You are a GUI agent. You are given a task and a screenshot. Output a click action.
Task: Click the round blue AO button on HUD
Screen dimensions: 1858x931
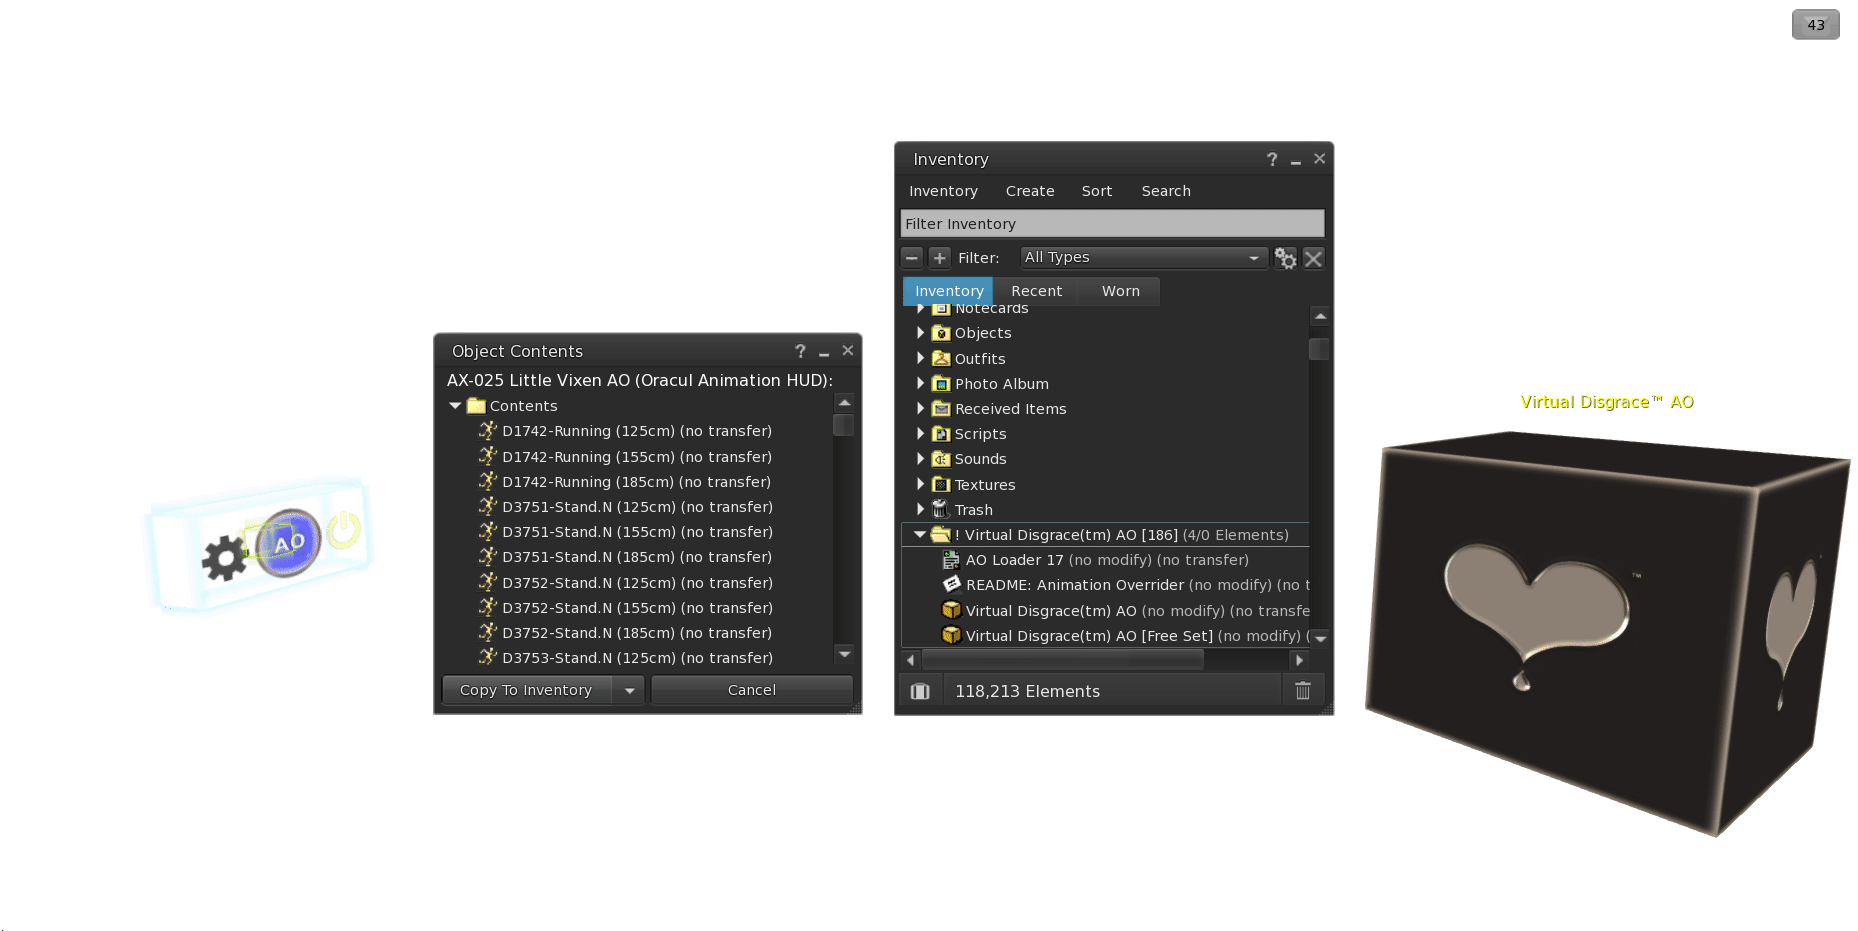(x=289, y=543)
